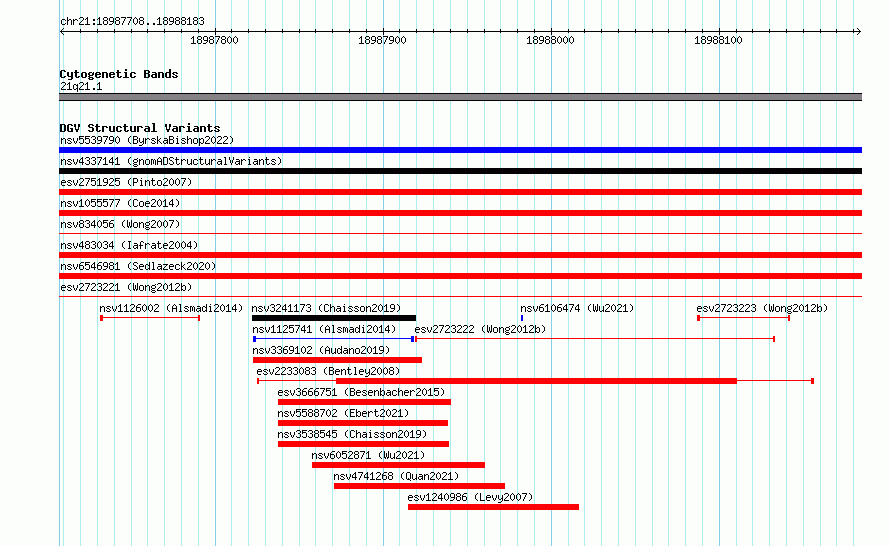Click the chr21:18987708..18988183 region label

(132, 22)
